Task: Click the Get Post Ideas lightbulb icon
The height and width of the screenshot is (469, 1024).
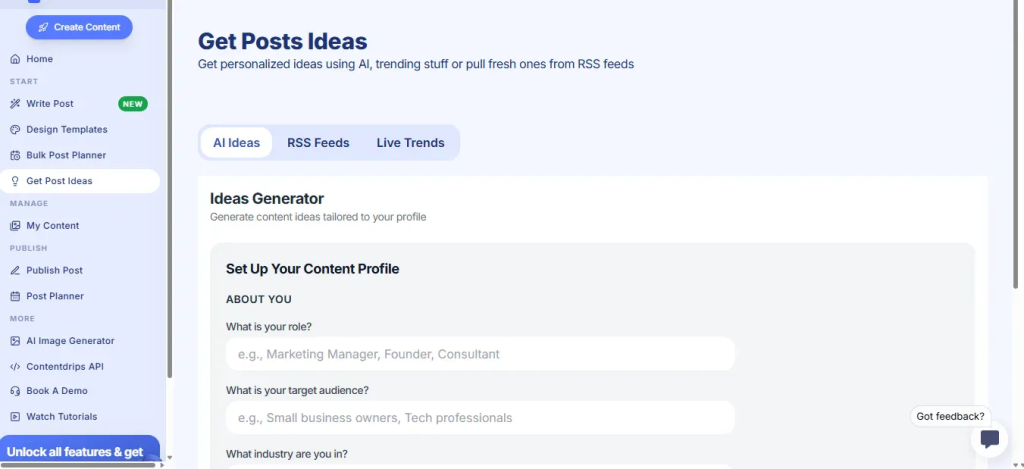Action: (x=15, y=181)
